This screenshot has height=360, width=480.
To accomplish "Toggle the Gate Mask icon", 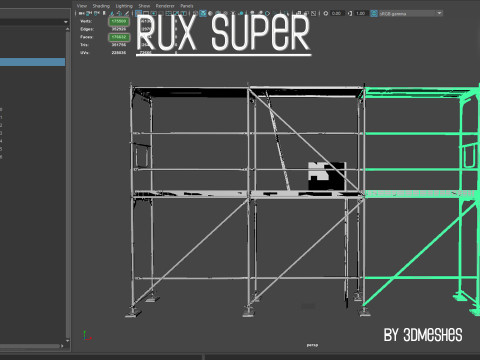I will (x=161, y=13).
